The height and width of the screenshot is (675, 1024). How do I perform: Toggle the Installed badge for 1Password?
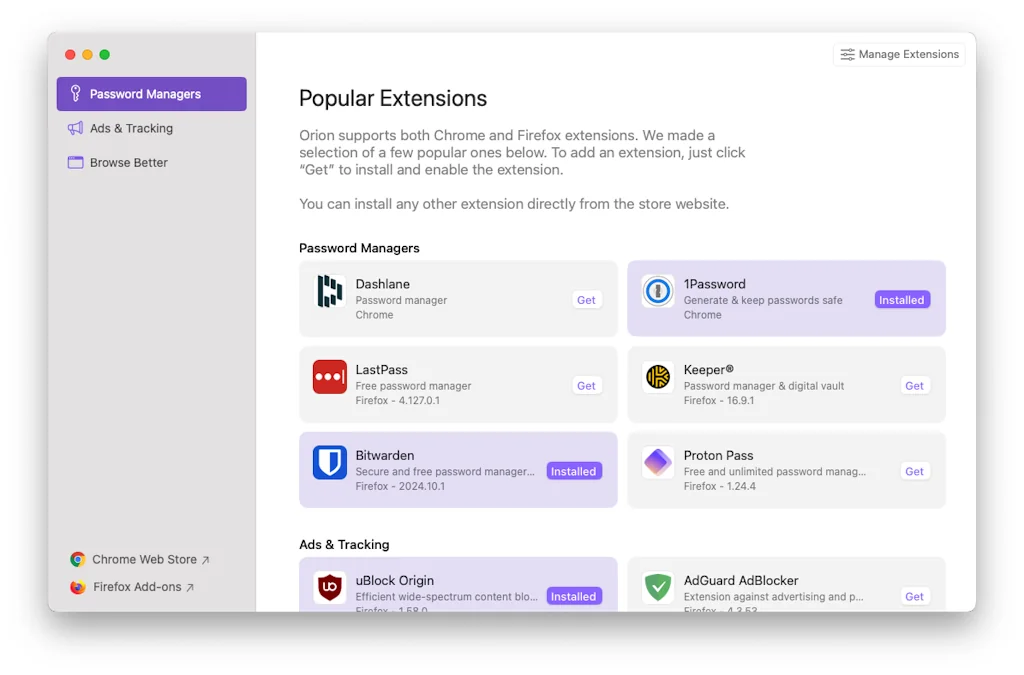[901, 300]
